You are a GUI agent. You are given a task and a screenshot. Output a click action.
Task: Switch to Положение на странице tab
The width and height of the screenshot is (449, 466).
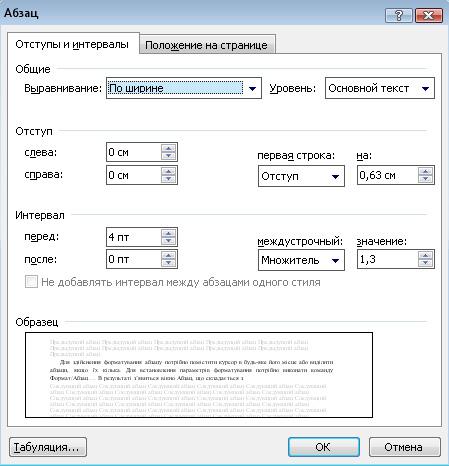(207, 45)
